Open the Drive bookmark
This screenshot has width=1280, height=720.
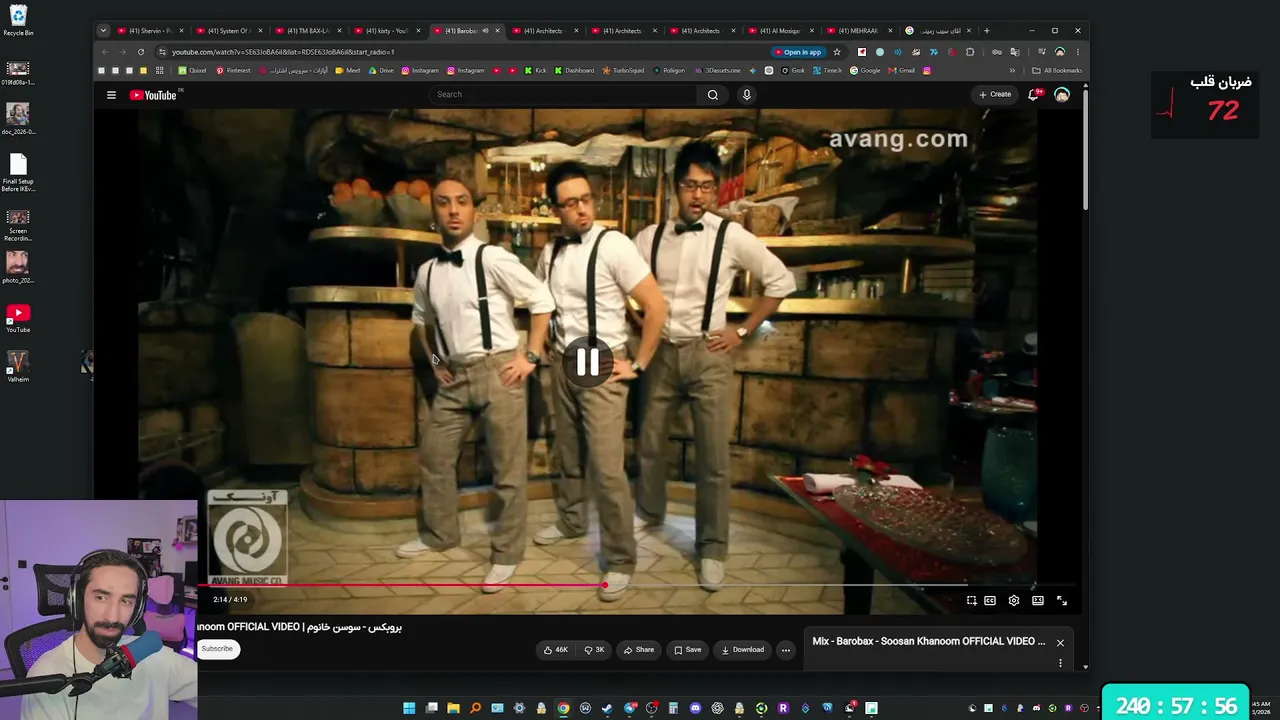click(381, 71)
